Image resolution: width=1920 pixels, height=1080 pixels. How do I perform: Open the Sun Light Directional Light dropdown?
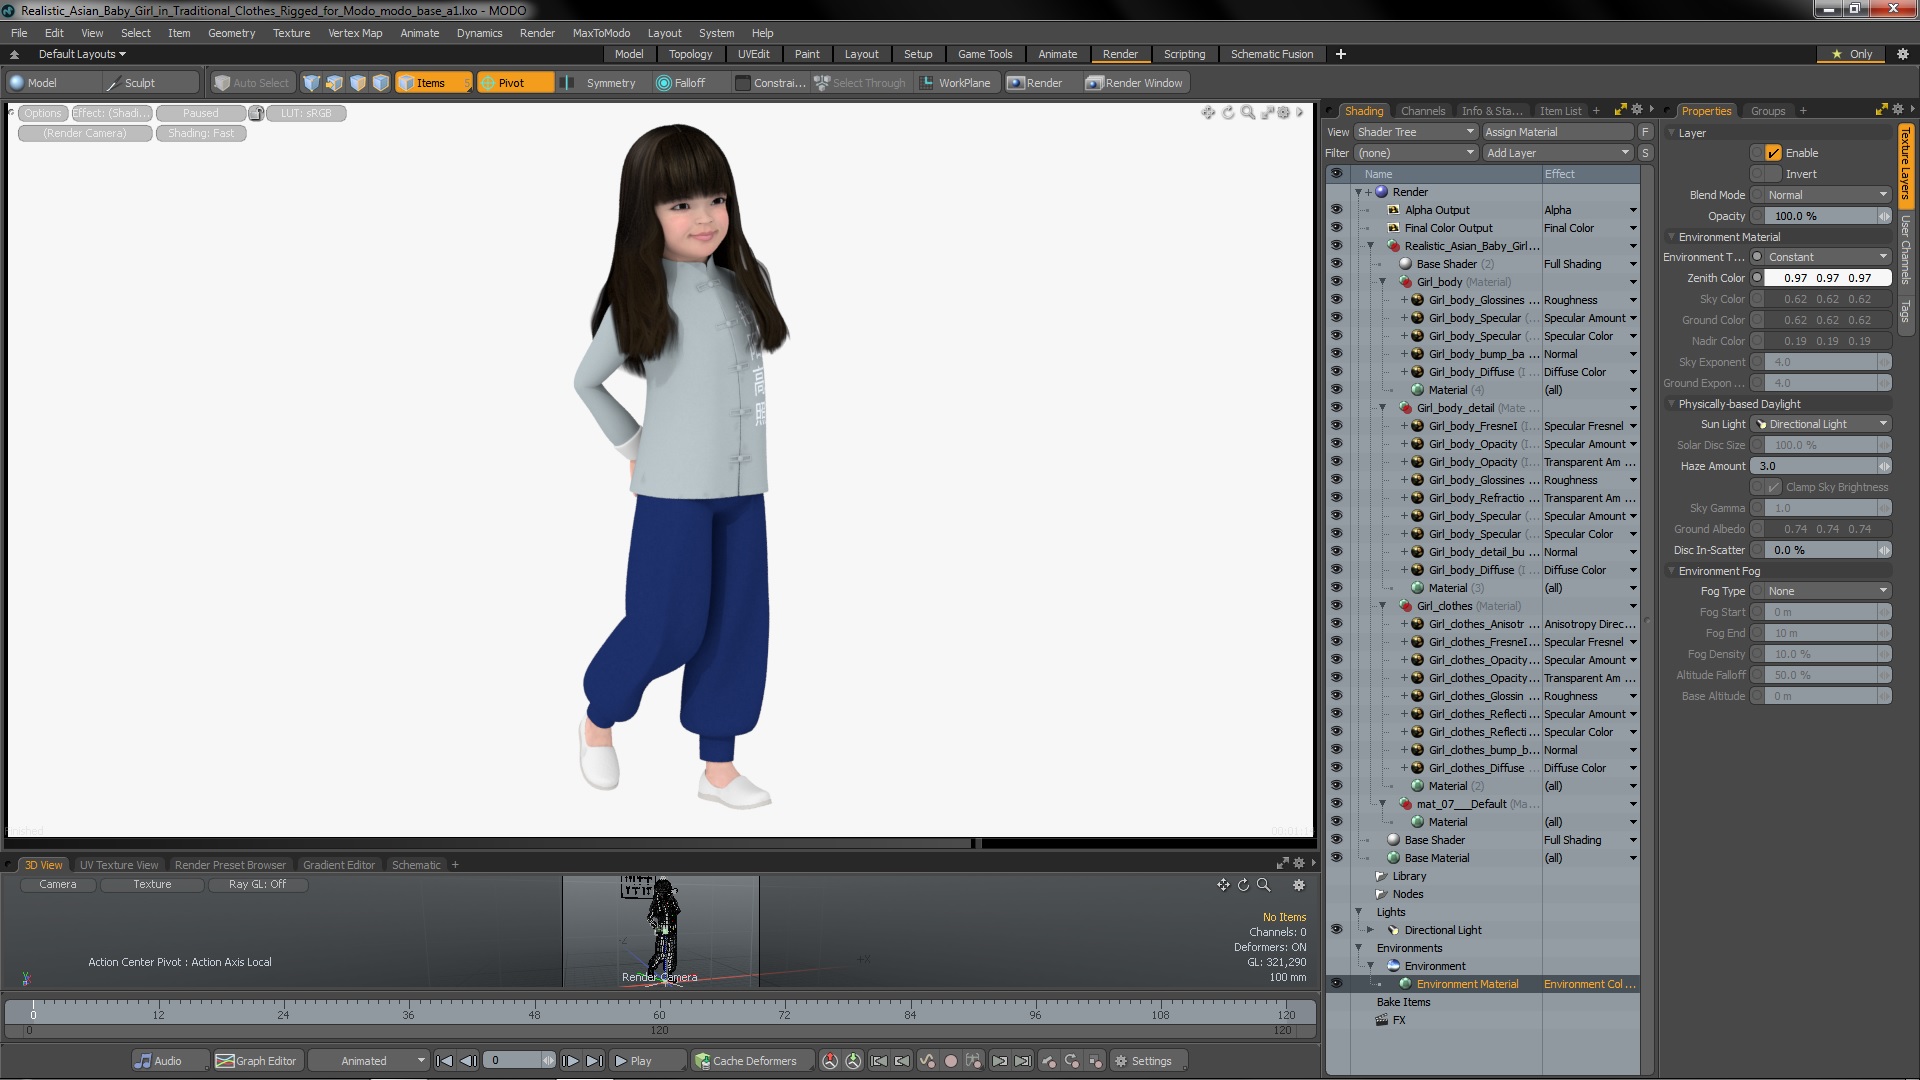1822,424
